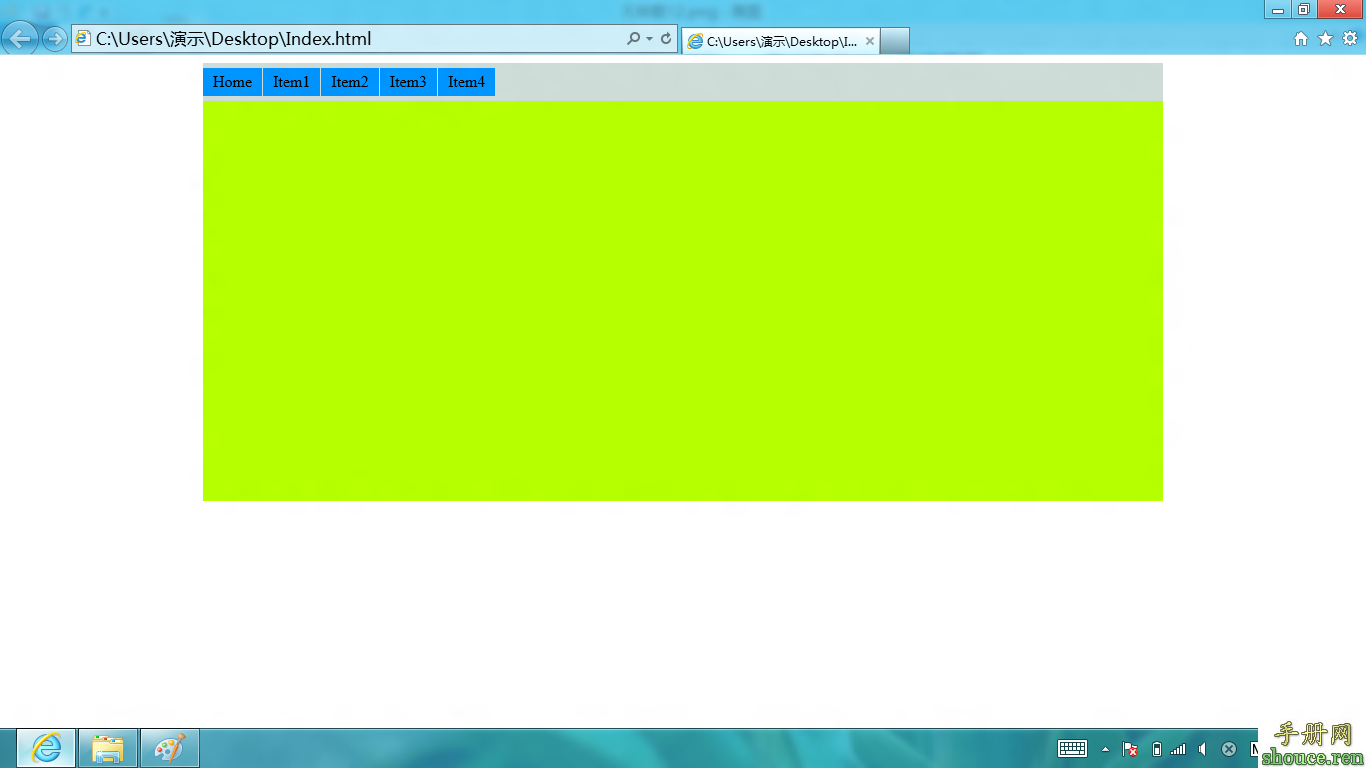Open the Tools gear icon

coord(1349,39)
